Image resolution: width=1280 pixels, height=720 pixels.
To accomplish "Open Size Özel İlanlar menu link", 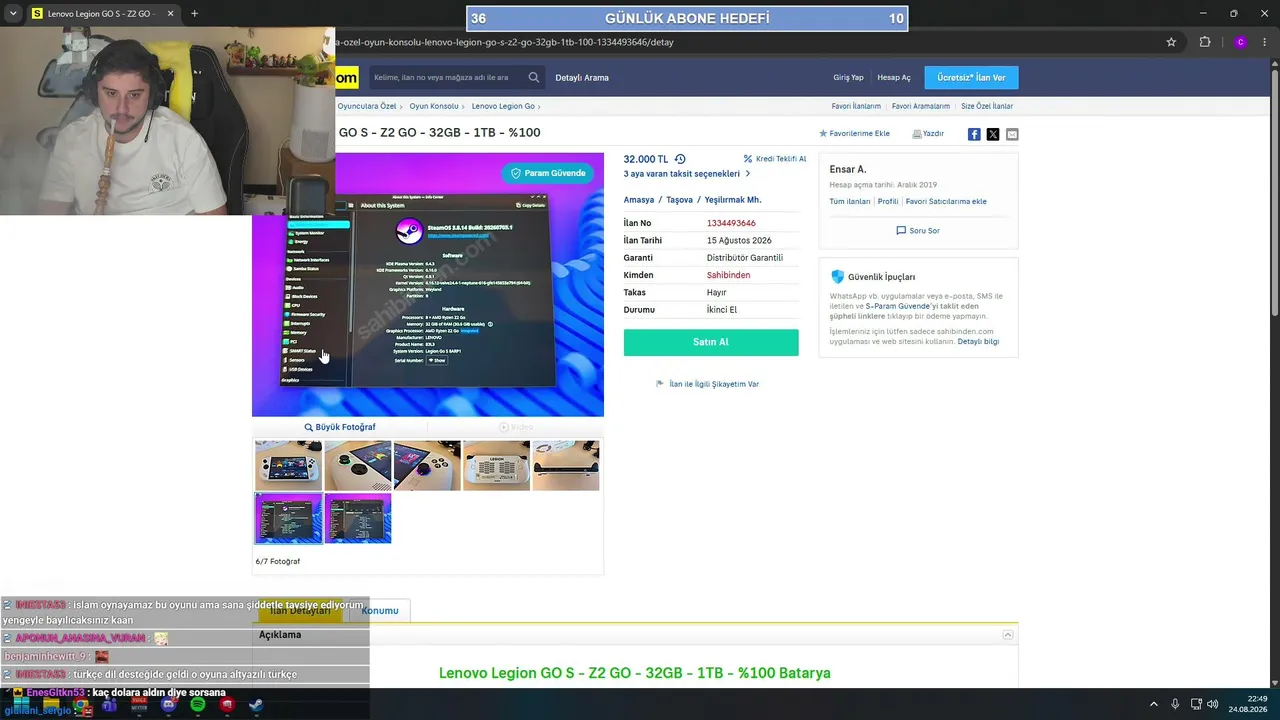I will click(987, 106).
